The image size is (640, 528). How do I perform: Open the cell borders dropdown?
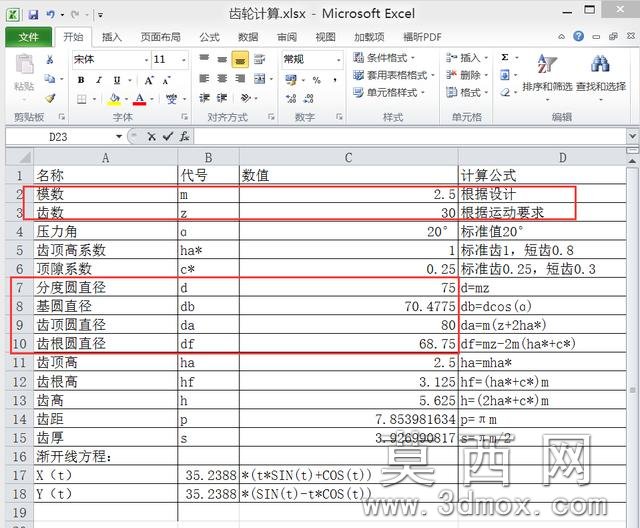click(94, 99)
